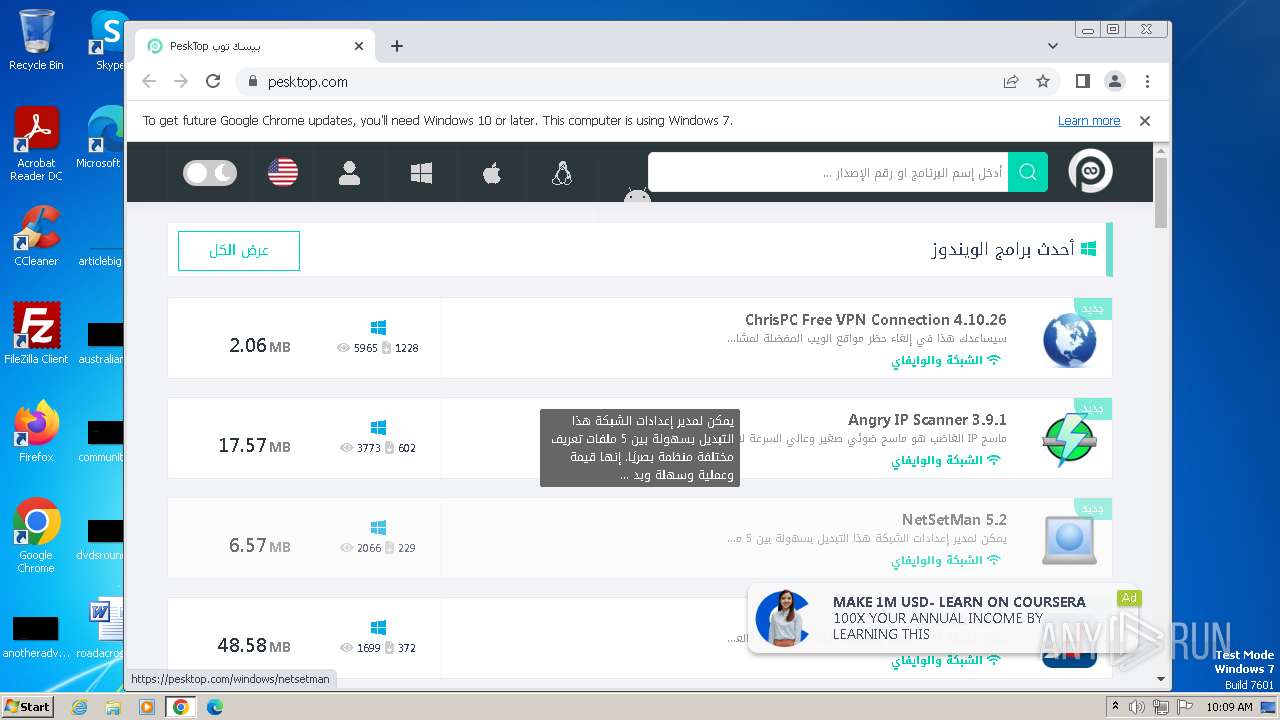Open Angry IP Scanner 3.9.1 link
1280x720 pixels.
(927, 420)
